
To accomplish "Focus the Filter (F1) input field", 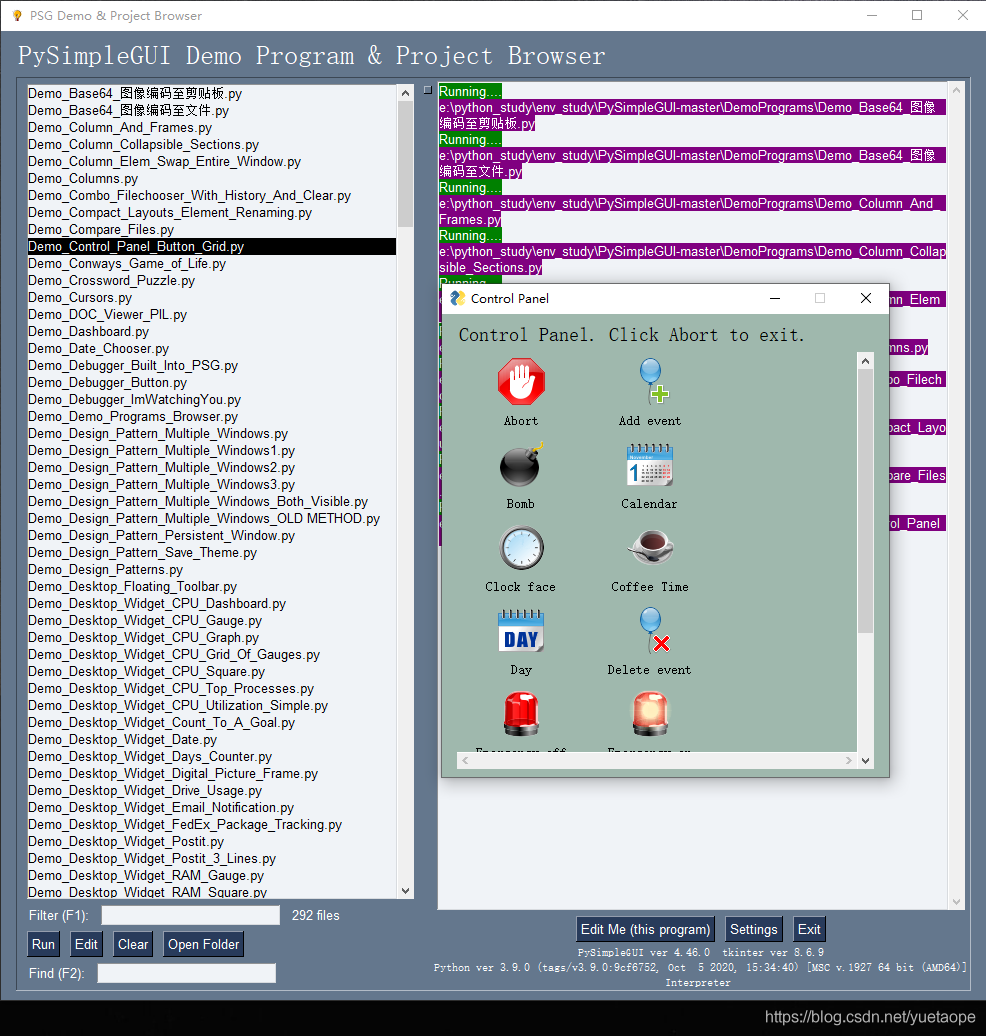I will [190, 915].
